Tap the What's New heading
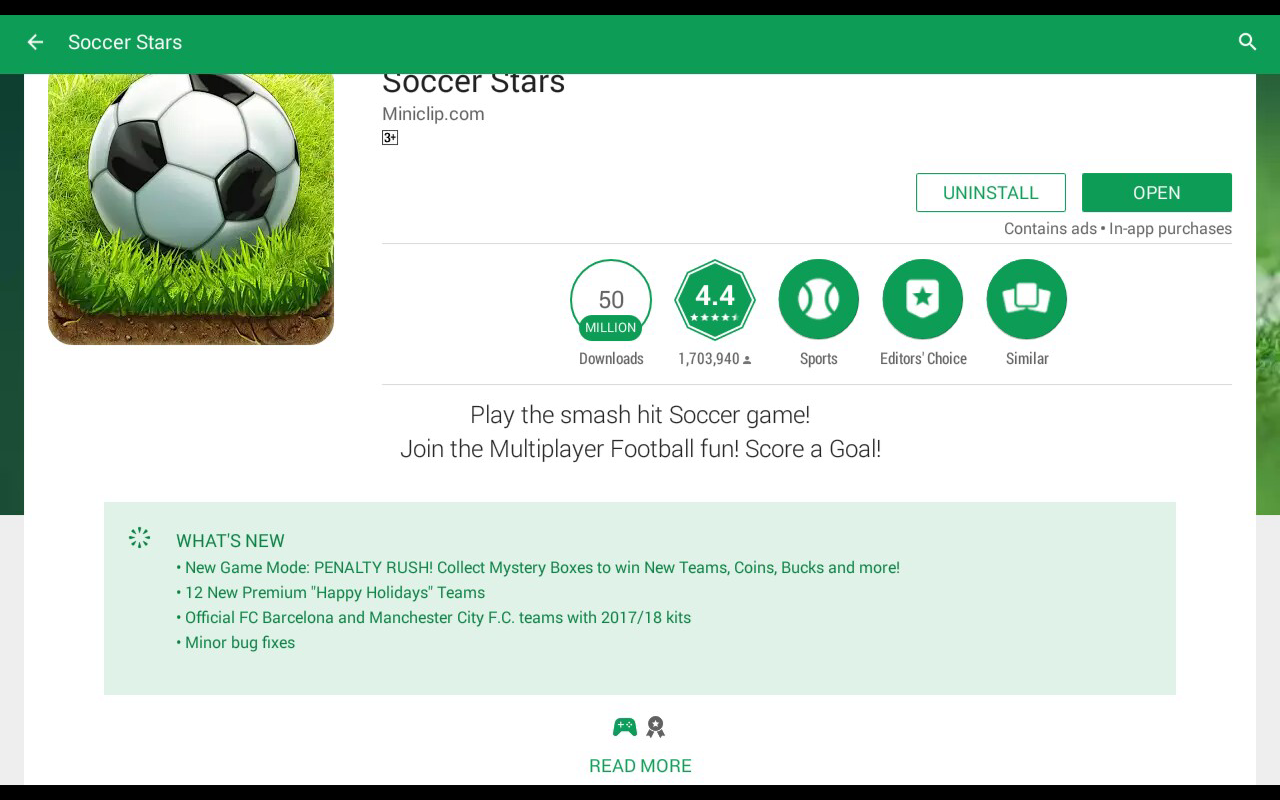Viewport: 1280px width, 800px height. pos(230,541)
